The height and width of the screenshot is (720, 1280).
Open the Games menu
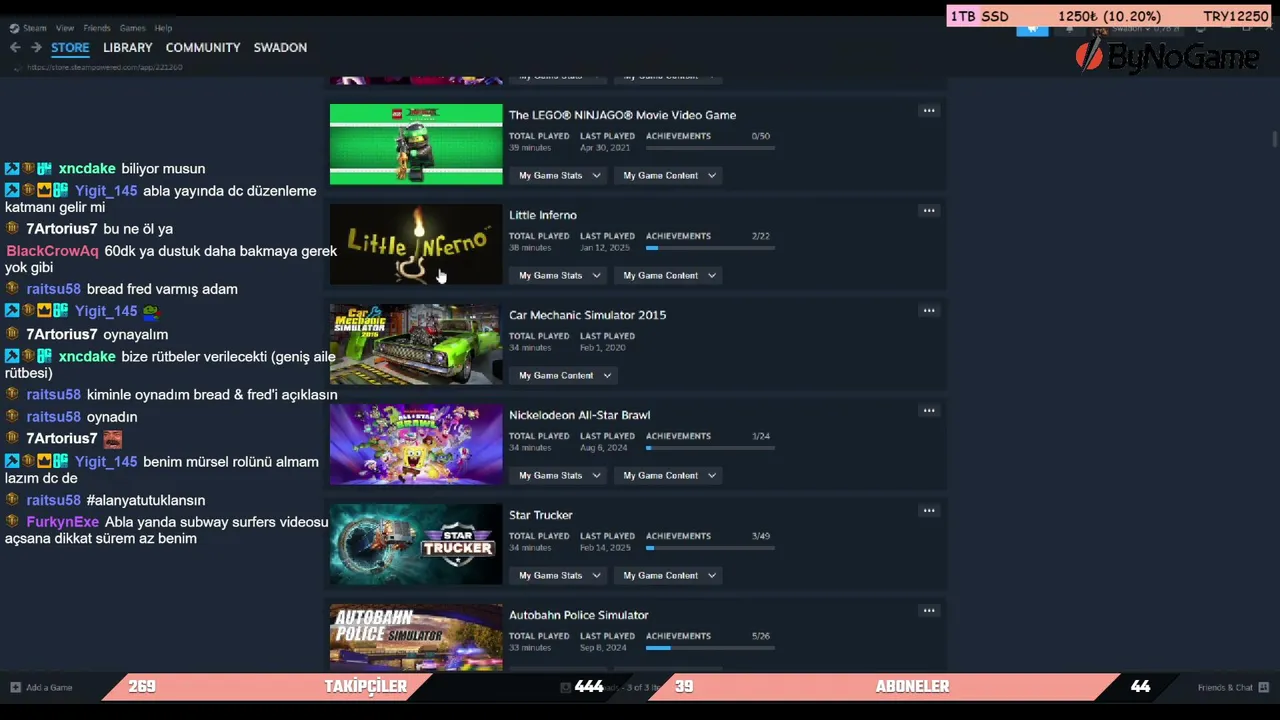coord(132,28)
